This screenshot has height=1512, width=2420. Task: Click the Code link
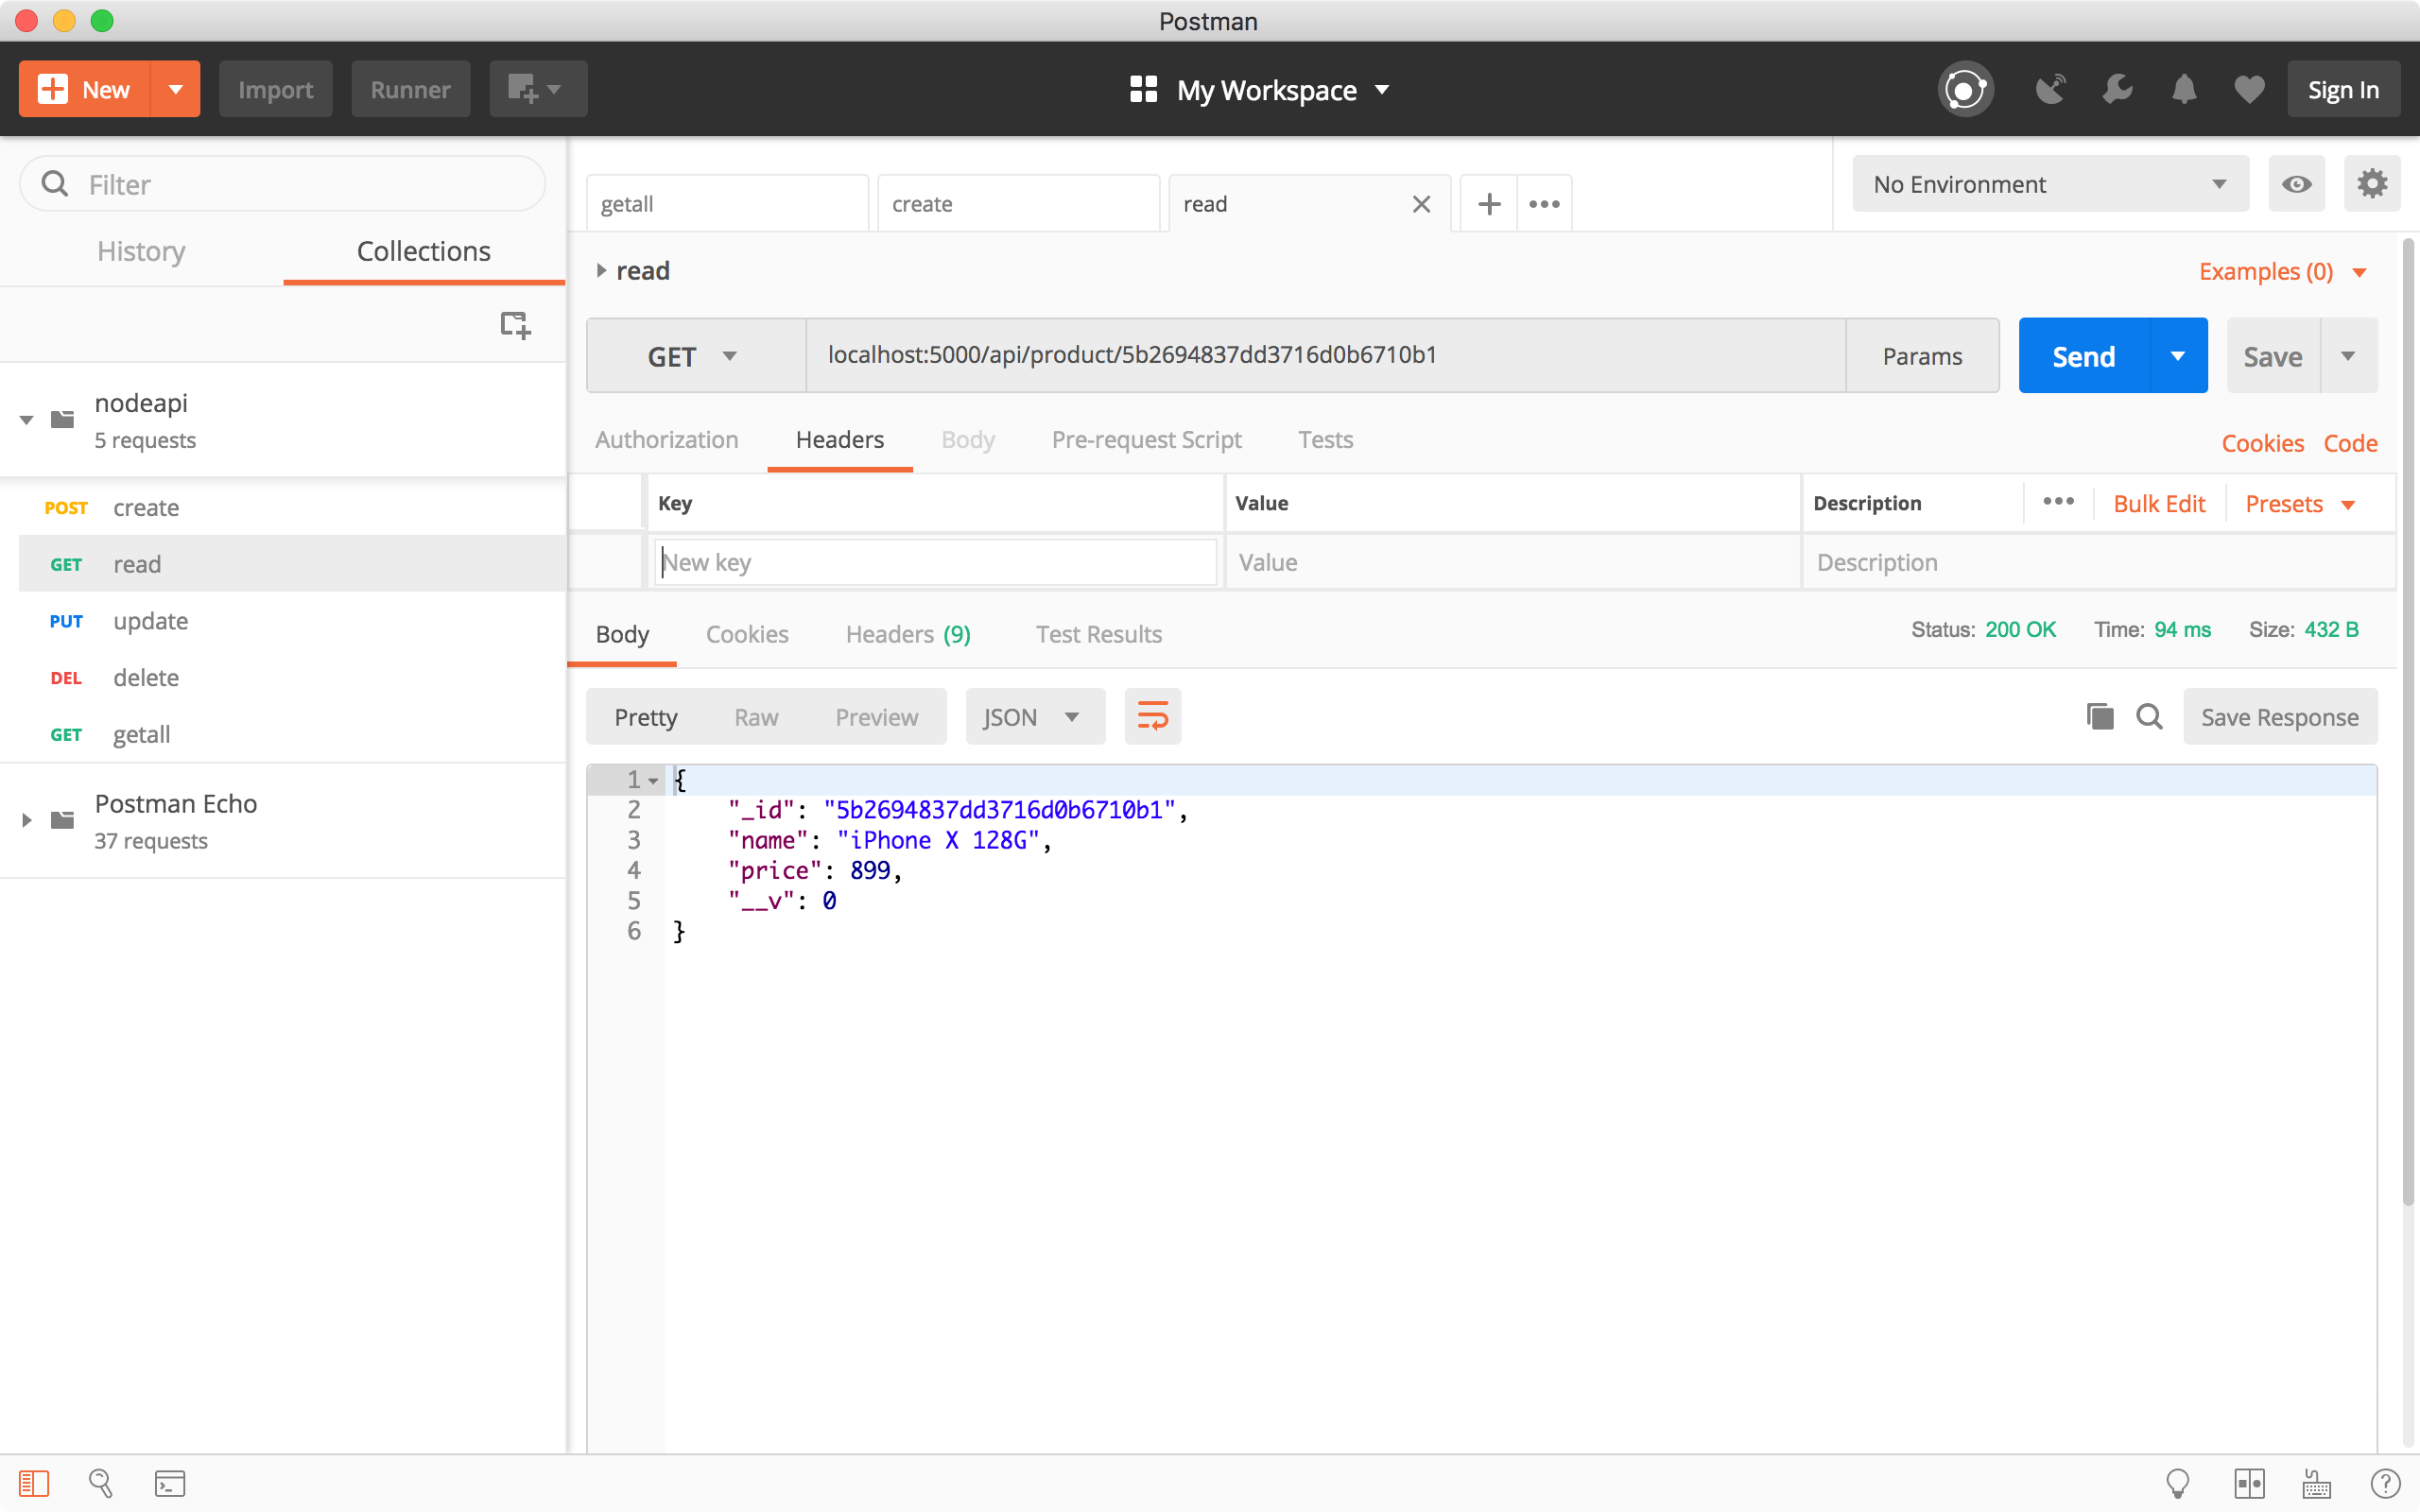point(2350,443)
